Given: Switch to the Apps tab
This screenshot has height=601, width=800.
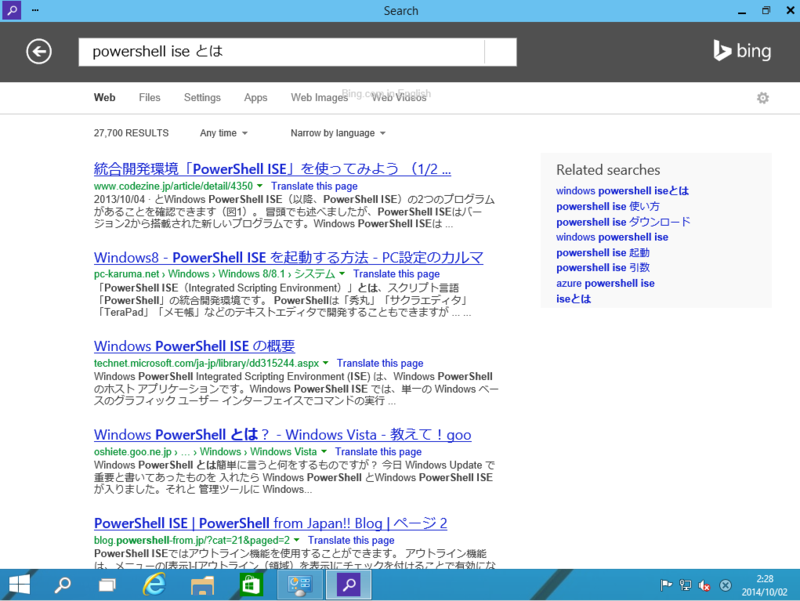Looking at the screenshot, I should (256, 97).
